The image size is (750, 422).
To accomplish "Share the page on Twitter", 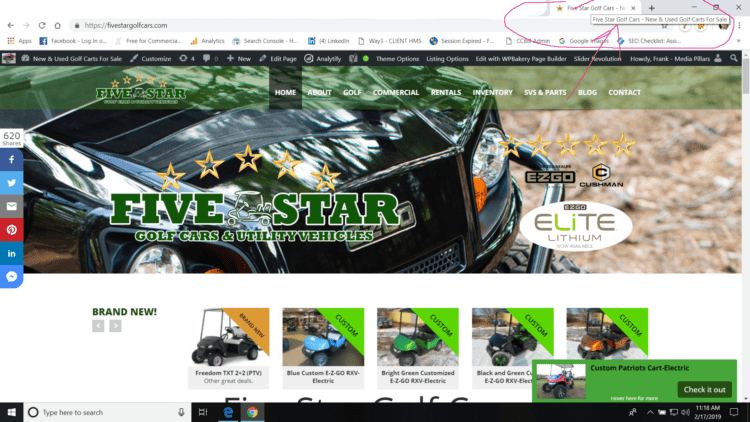I will [11, 183].
